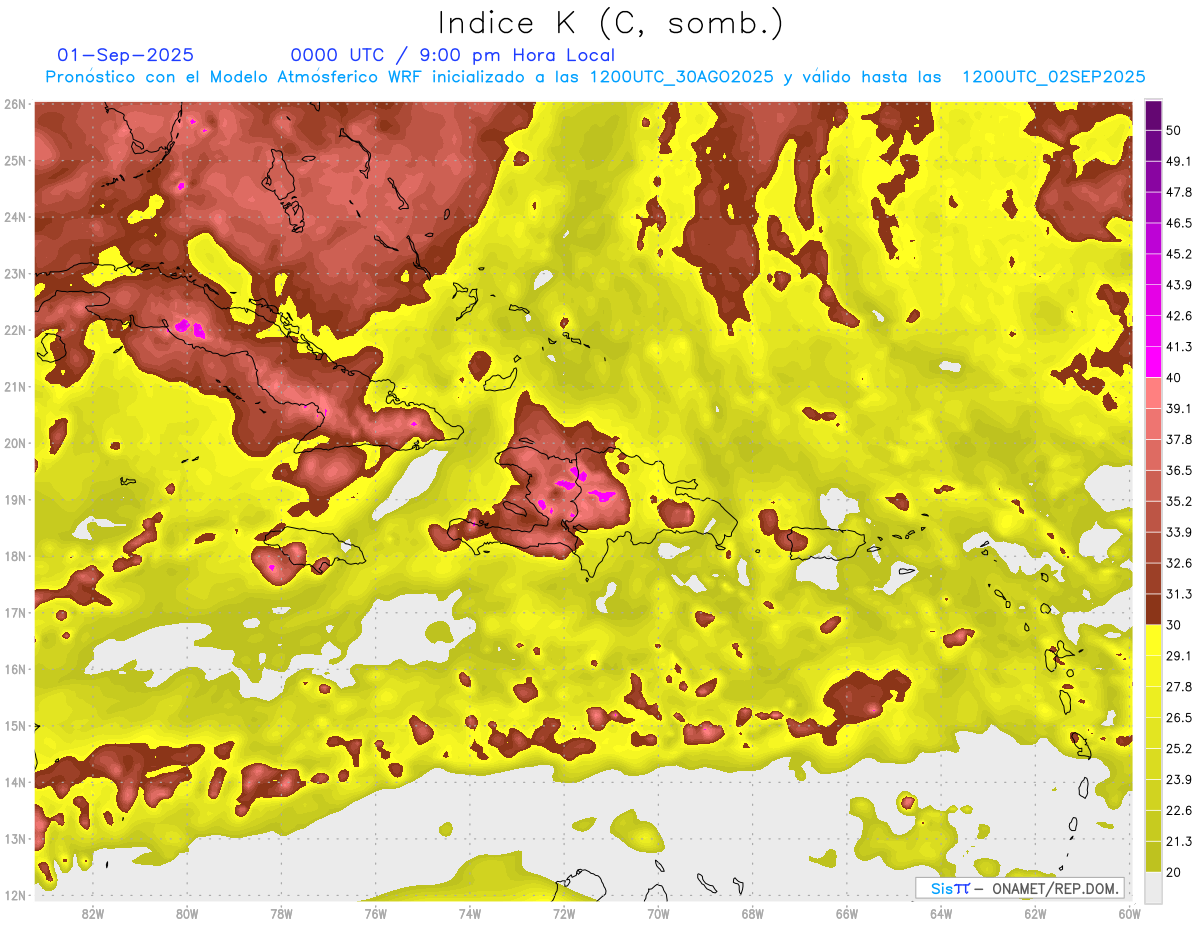This screenshot has width=1200, height=927.
Task: Click the latitude axis label "26N"
Action: point(14,104)
